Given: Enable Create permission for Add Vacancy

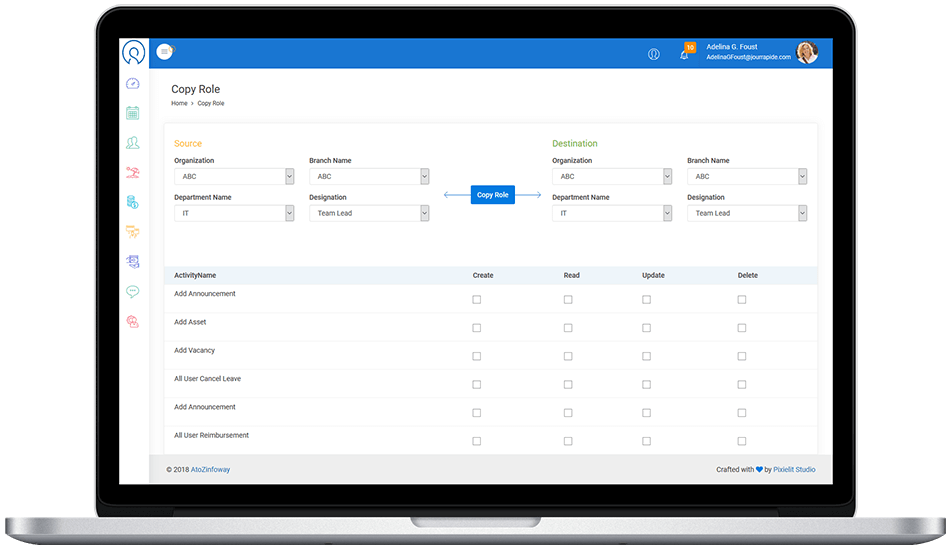Looking at the screenshot, I should [477, 356].
